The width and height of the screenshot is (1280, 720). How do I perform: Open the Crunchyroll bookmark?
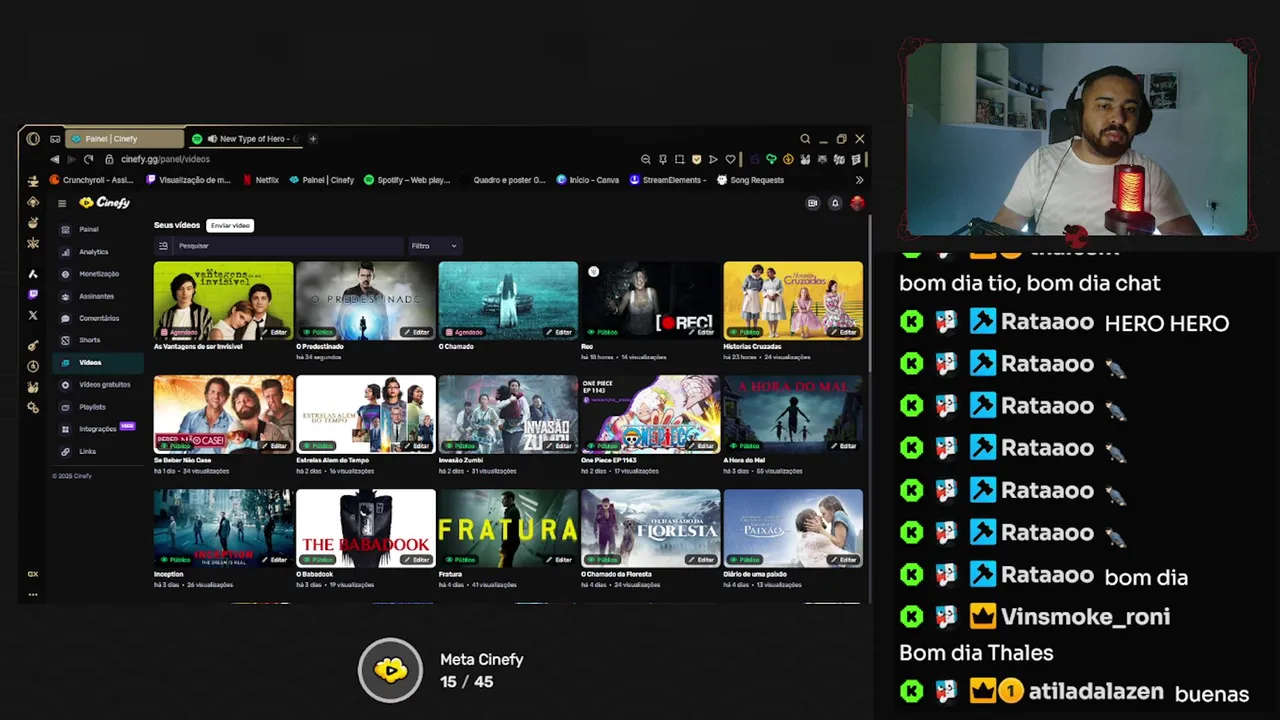tap(91, 180)
